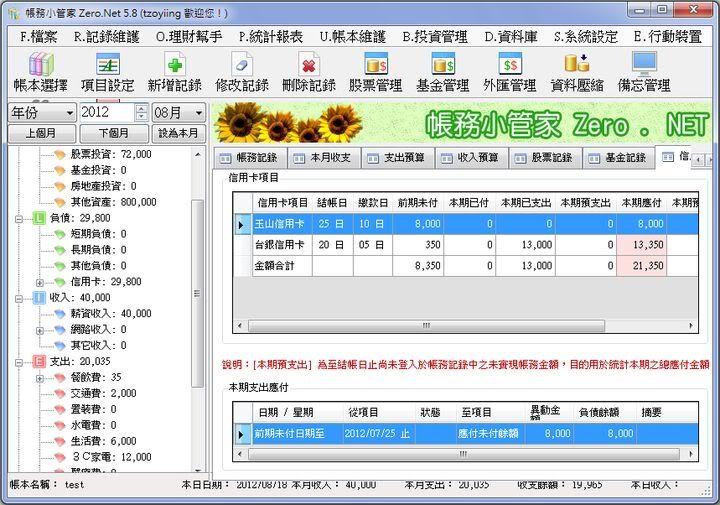Open B.投資管理 menu
The height and width of the screenshot is (505, 720).
tap(435, 37)
